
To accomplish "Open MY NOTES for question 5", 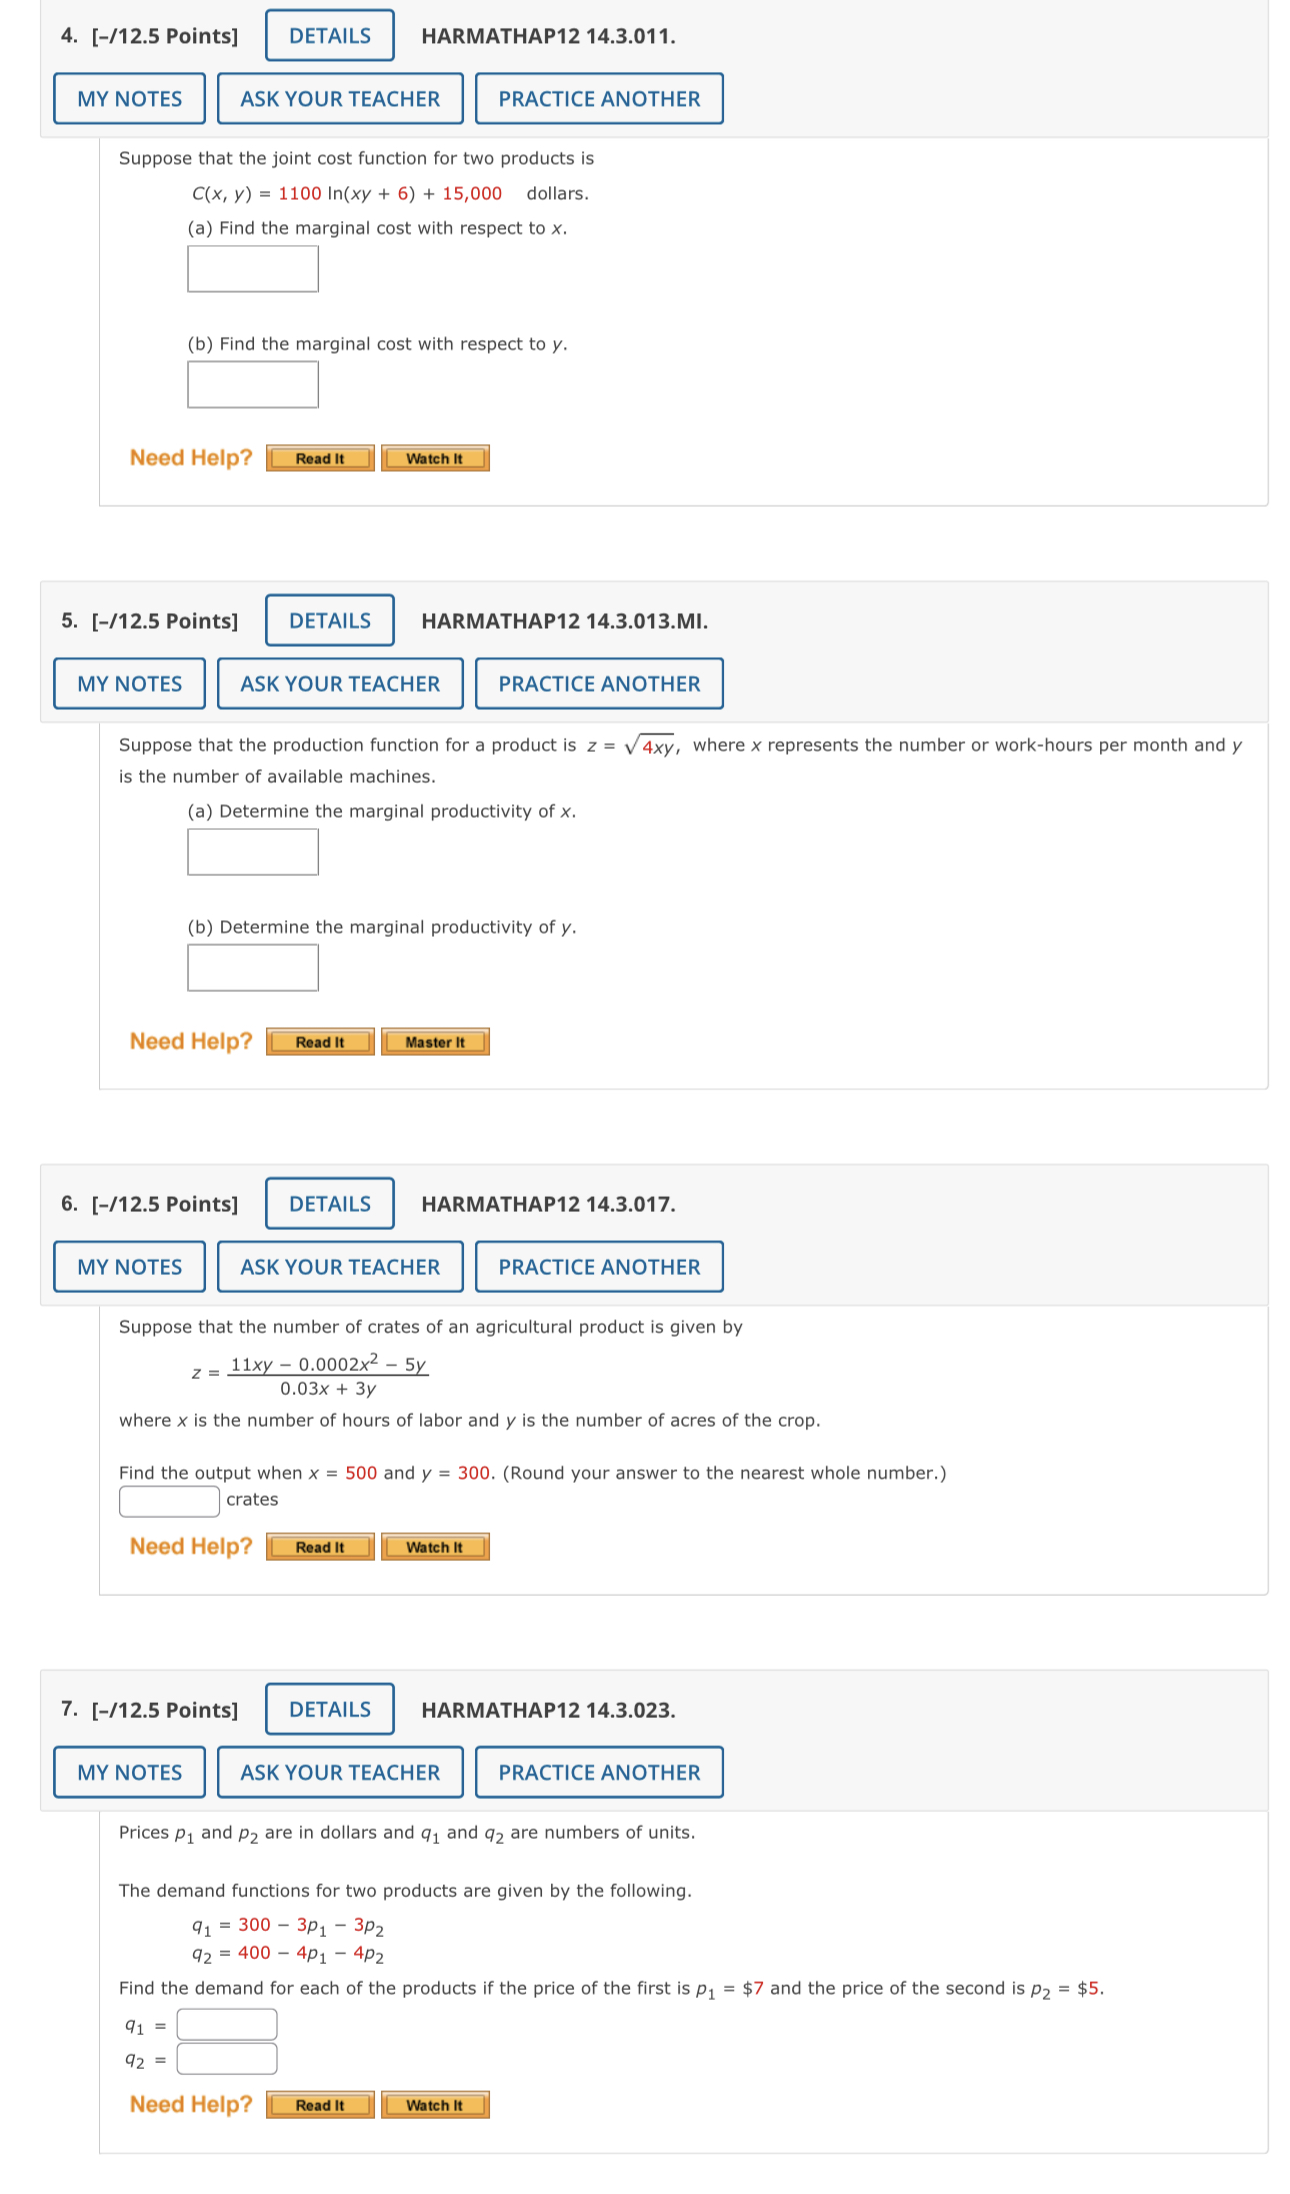I will tap(128, 683).
